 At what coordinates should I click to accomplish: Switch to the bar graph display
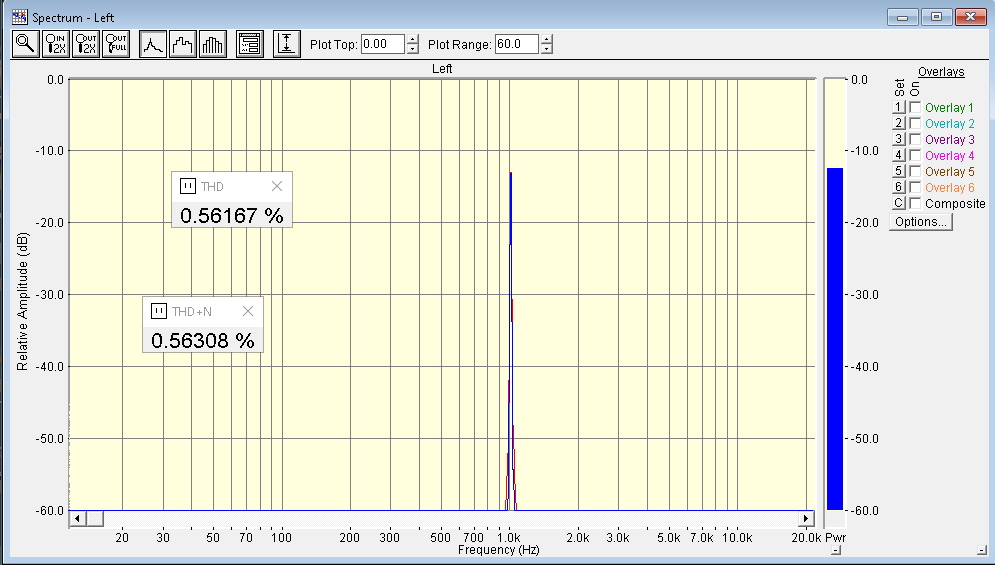213,44
